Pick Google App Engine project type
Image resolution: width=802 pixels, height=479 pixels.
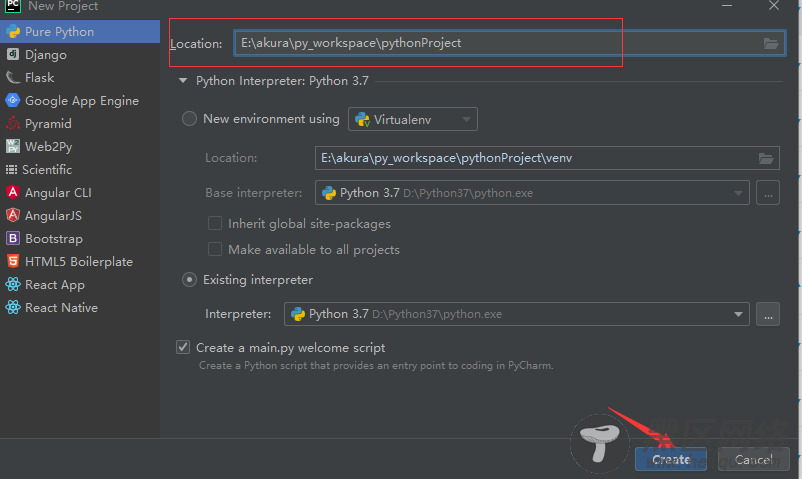(x=80, y=101)
